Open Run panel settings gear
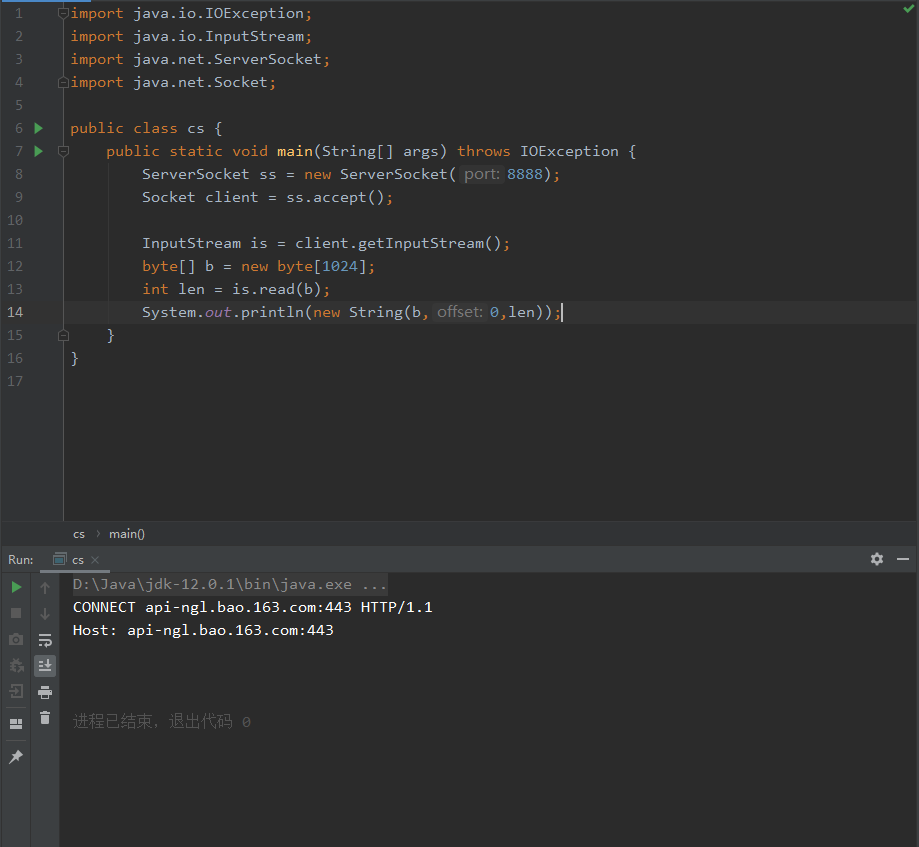The width and height of the screenshot is (919, 847). point(877,559)
